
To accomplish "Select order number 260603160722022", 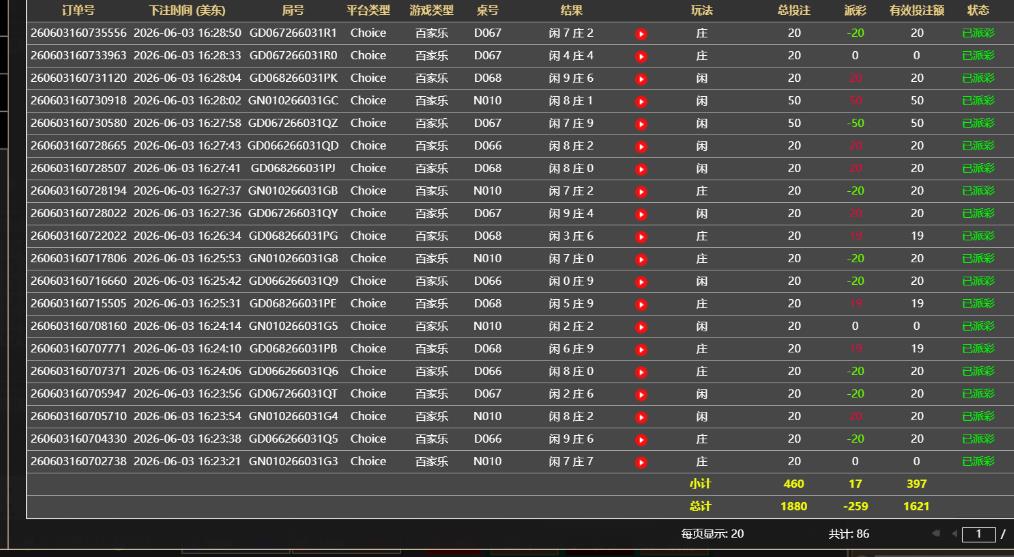I will point(78,236).
